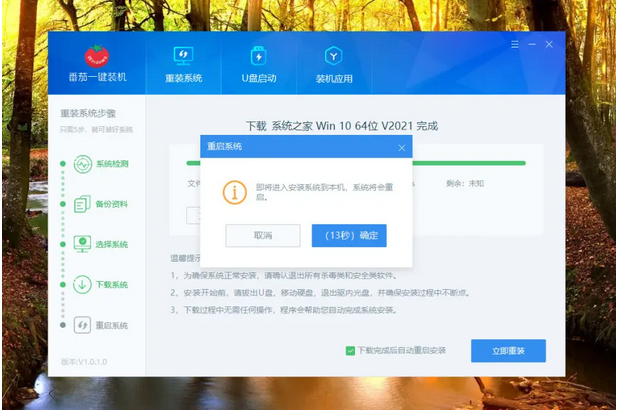The image size is (618, 410).
Task: Click the orange info icon in dialog
Action: 235,192
